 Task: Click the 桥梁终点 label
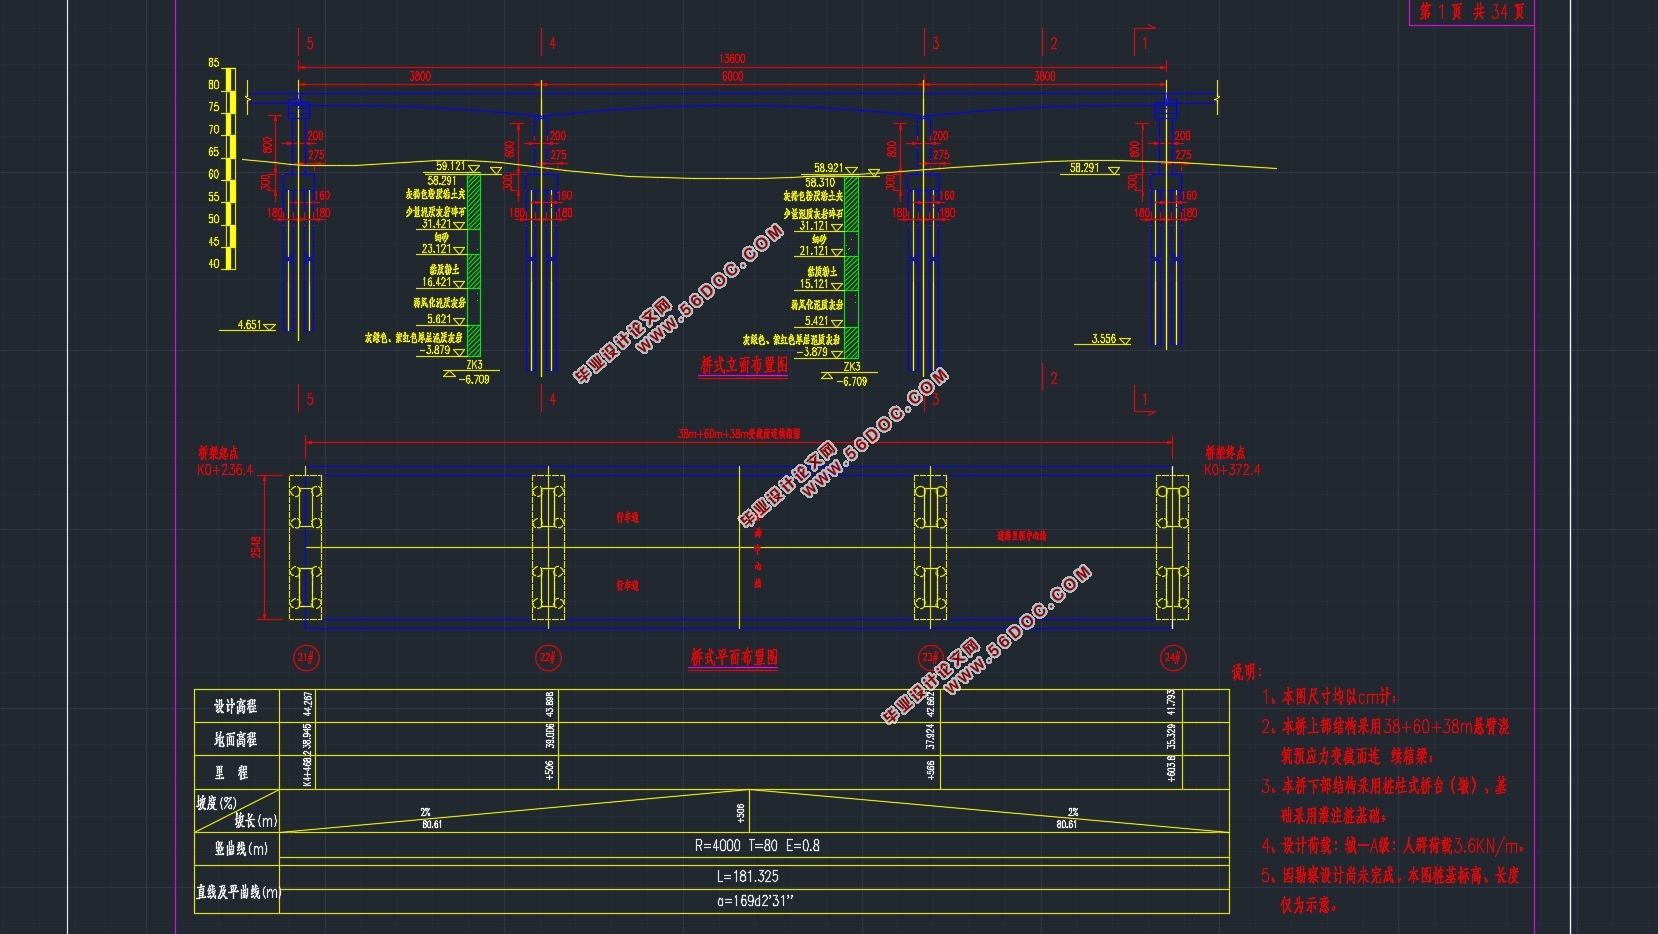[x=1225, y=453]
